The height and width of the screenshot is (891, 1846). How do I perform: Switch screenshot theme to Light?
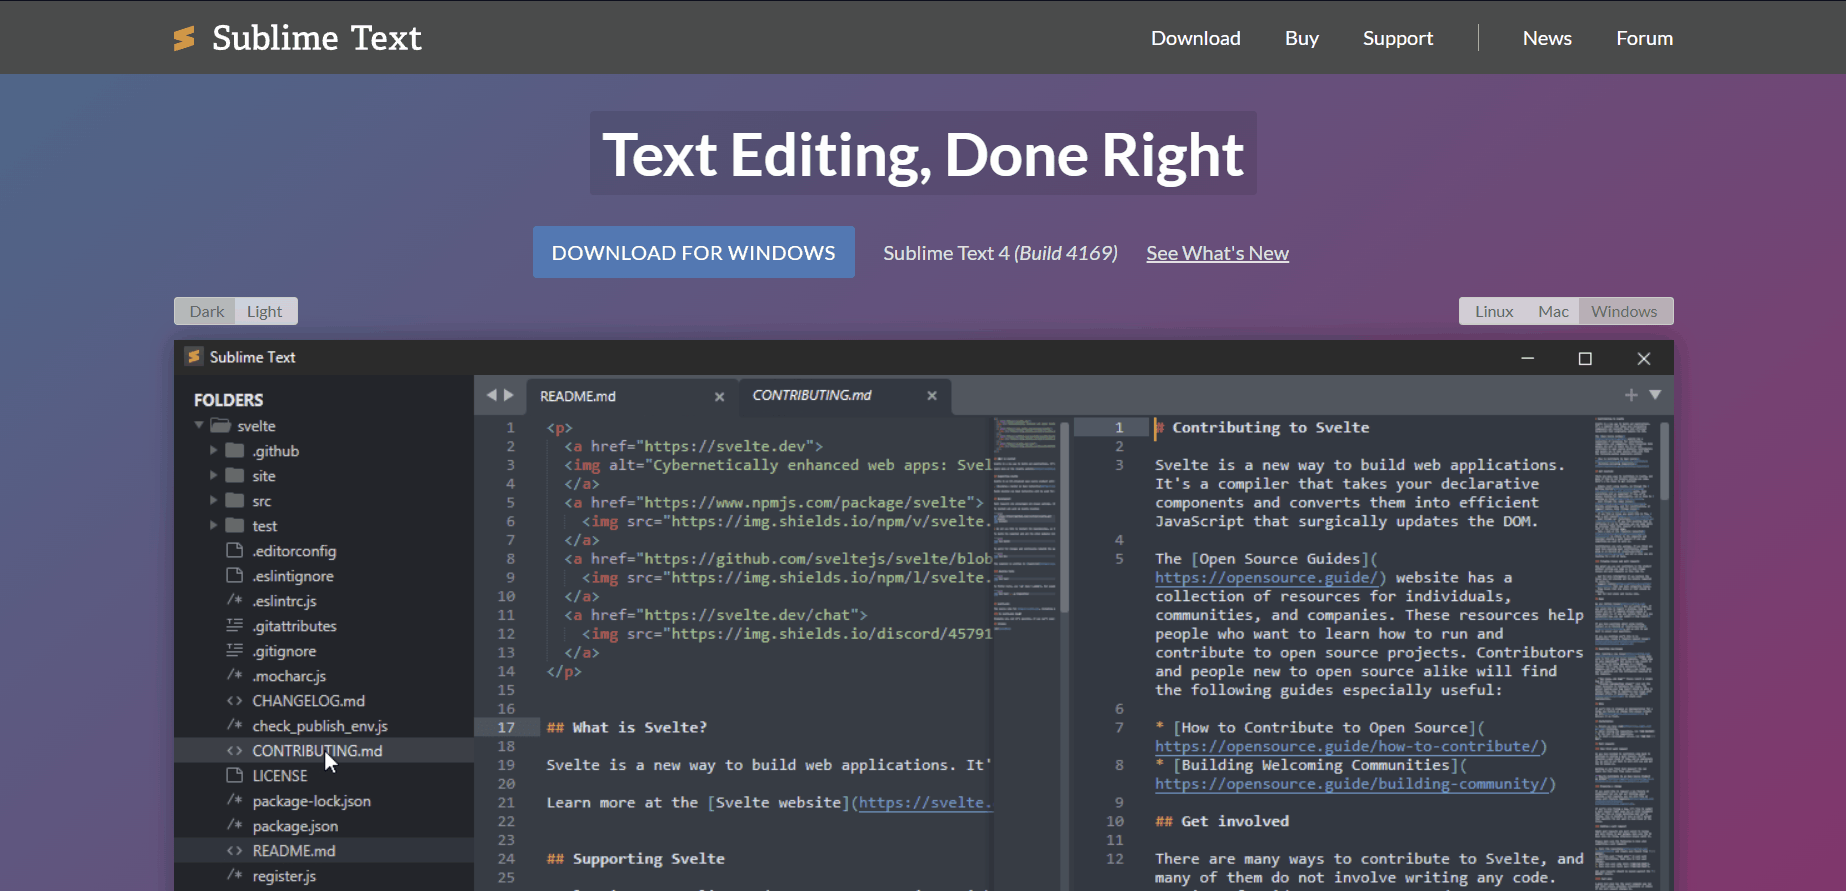tap(265, 311)
